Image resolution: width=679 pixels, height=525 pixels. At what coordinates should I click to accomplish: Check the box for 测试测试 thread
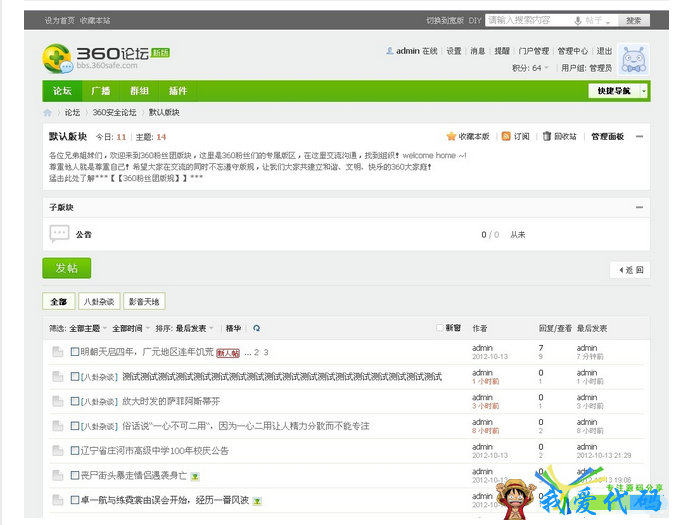coord(74,376)
